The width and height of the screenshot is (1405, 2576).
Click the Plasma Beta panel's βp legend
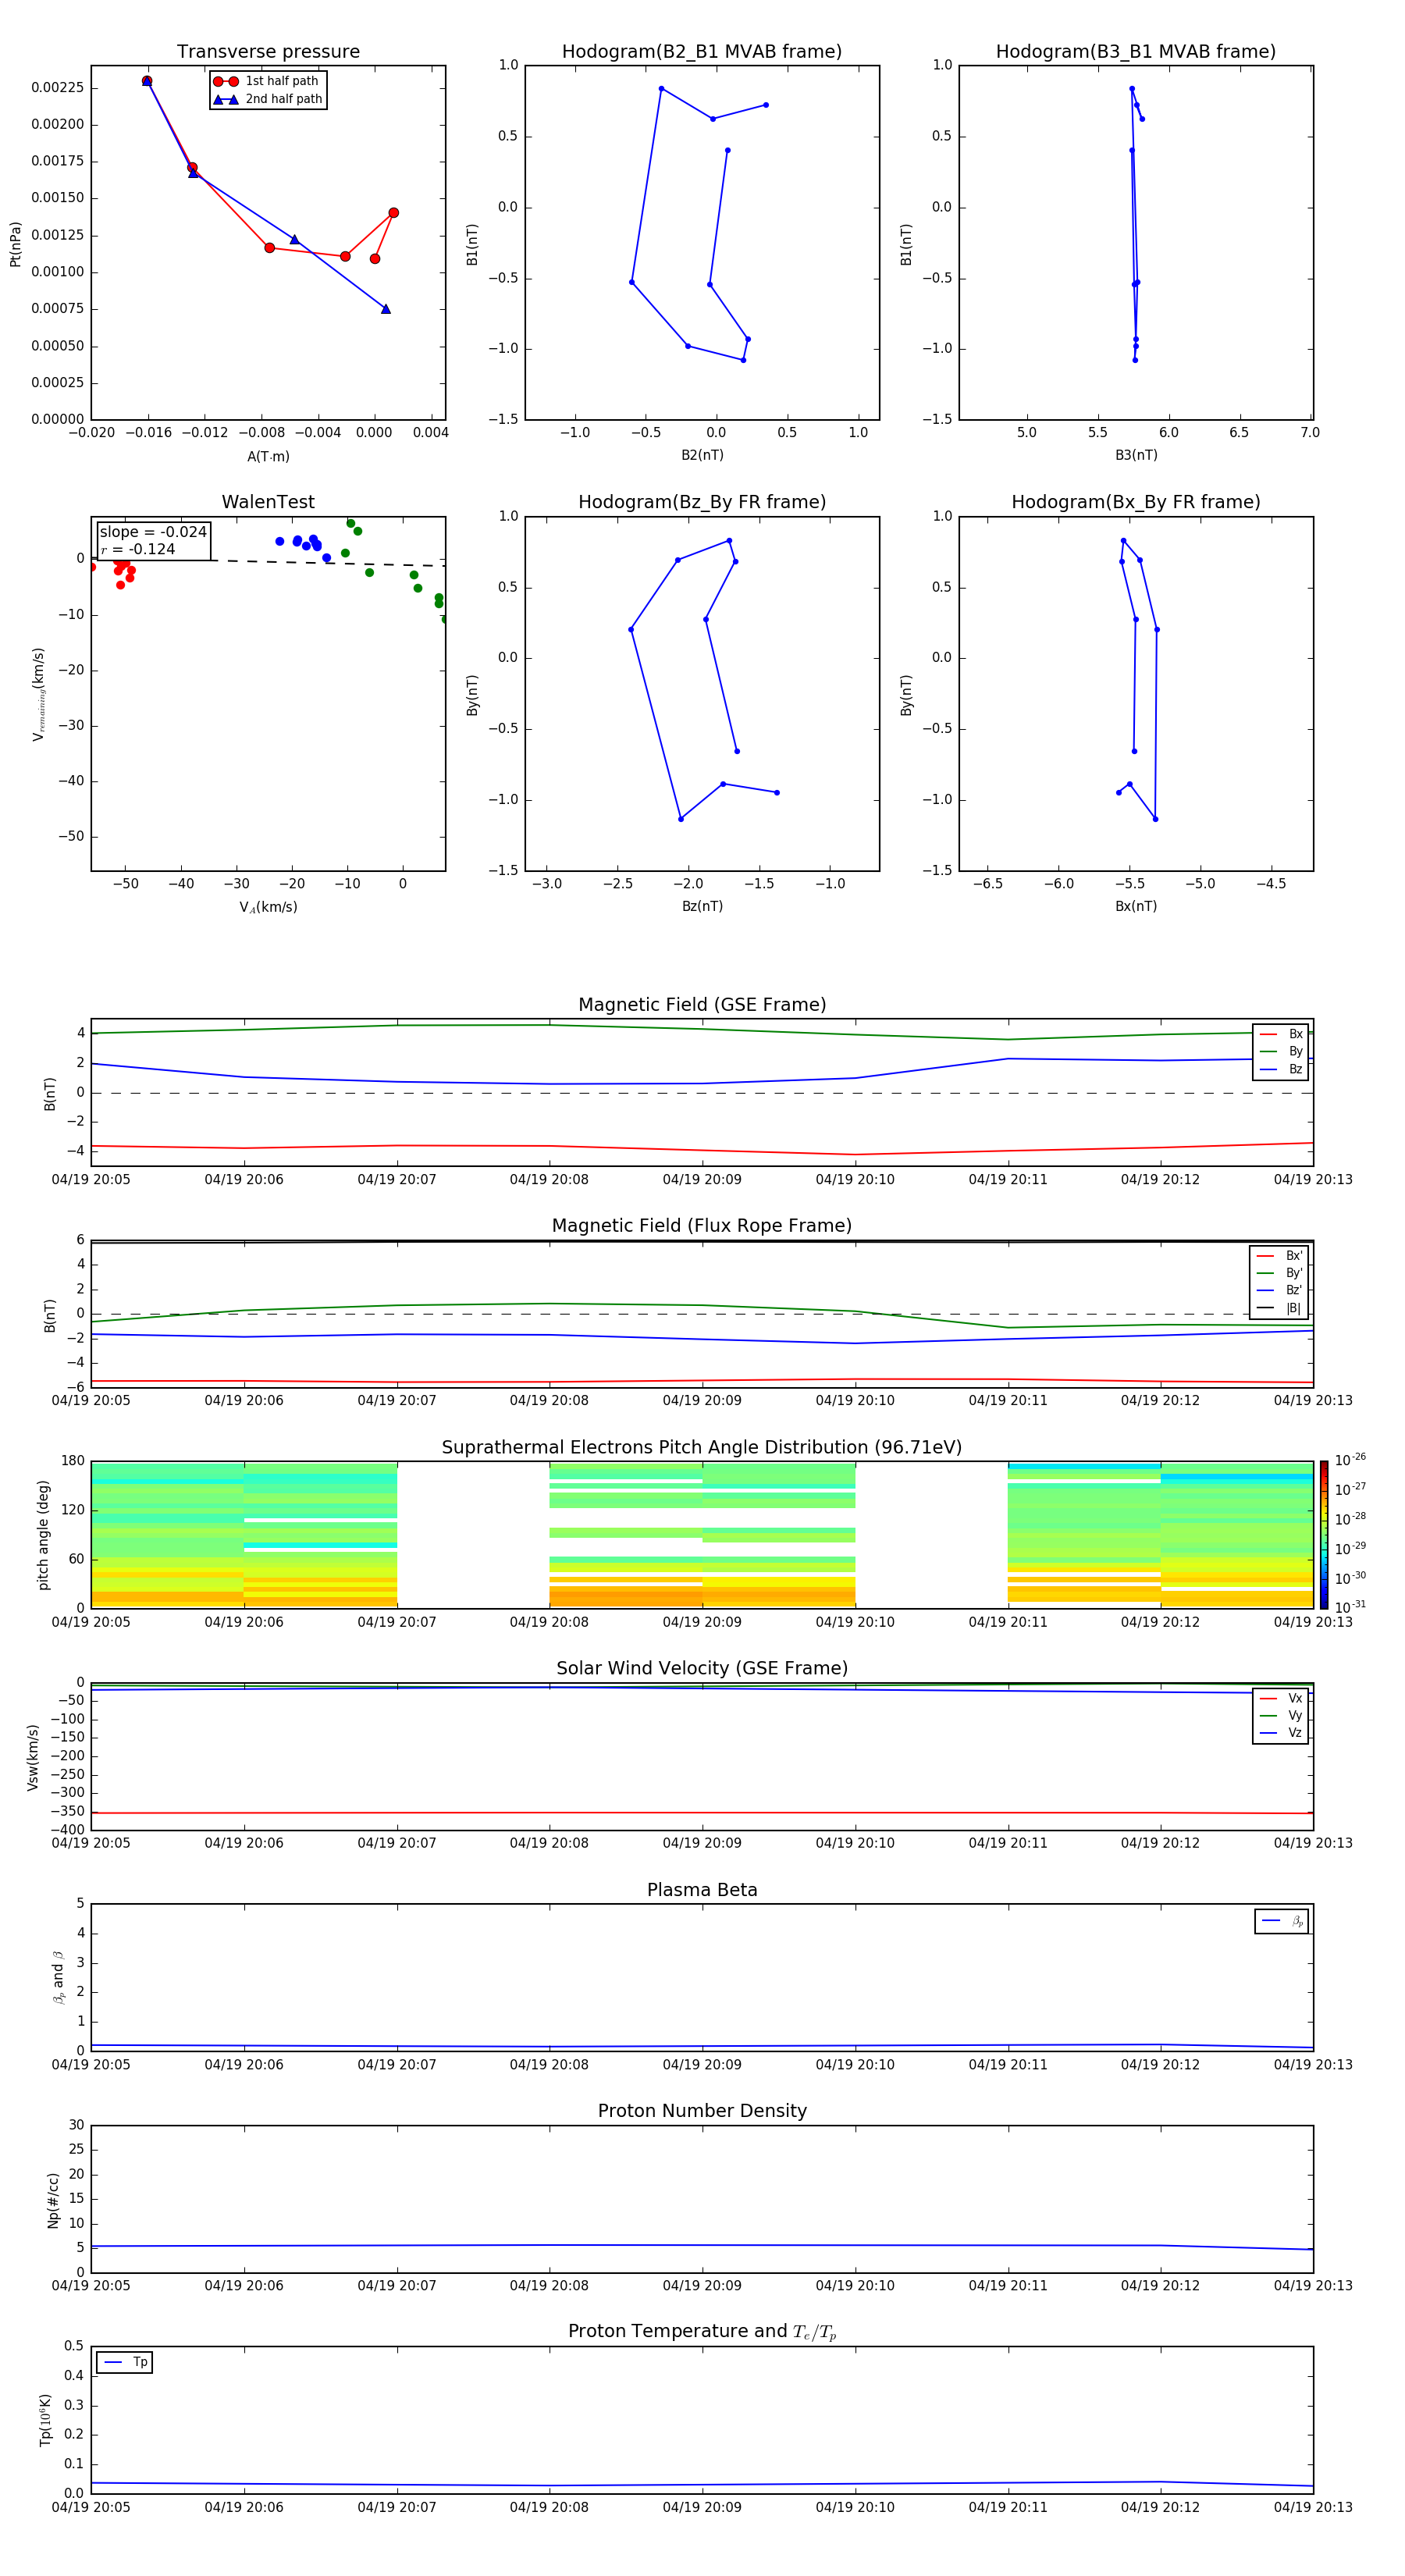(1282, 1921)
